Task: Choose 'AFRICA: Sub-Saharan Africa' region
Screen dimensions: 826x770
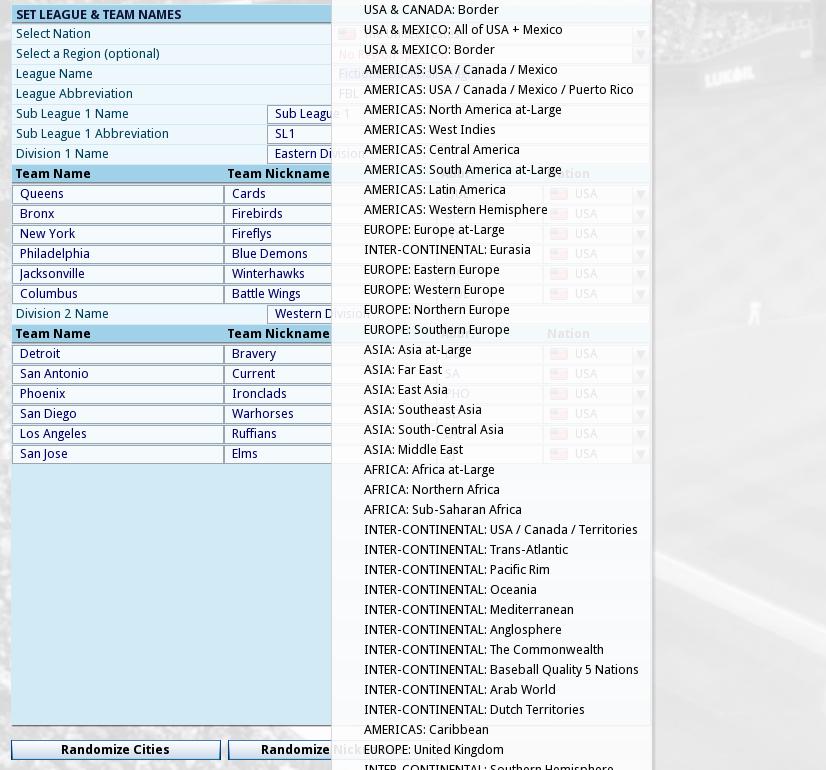Action: 442,510
